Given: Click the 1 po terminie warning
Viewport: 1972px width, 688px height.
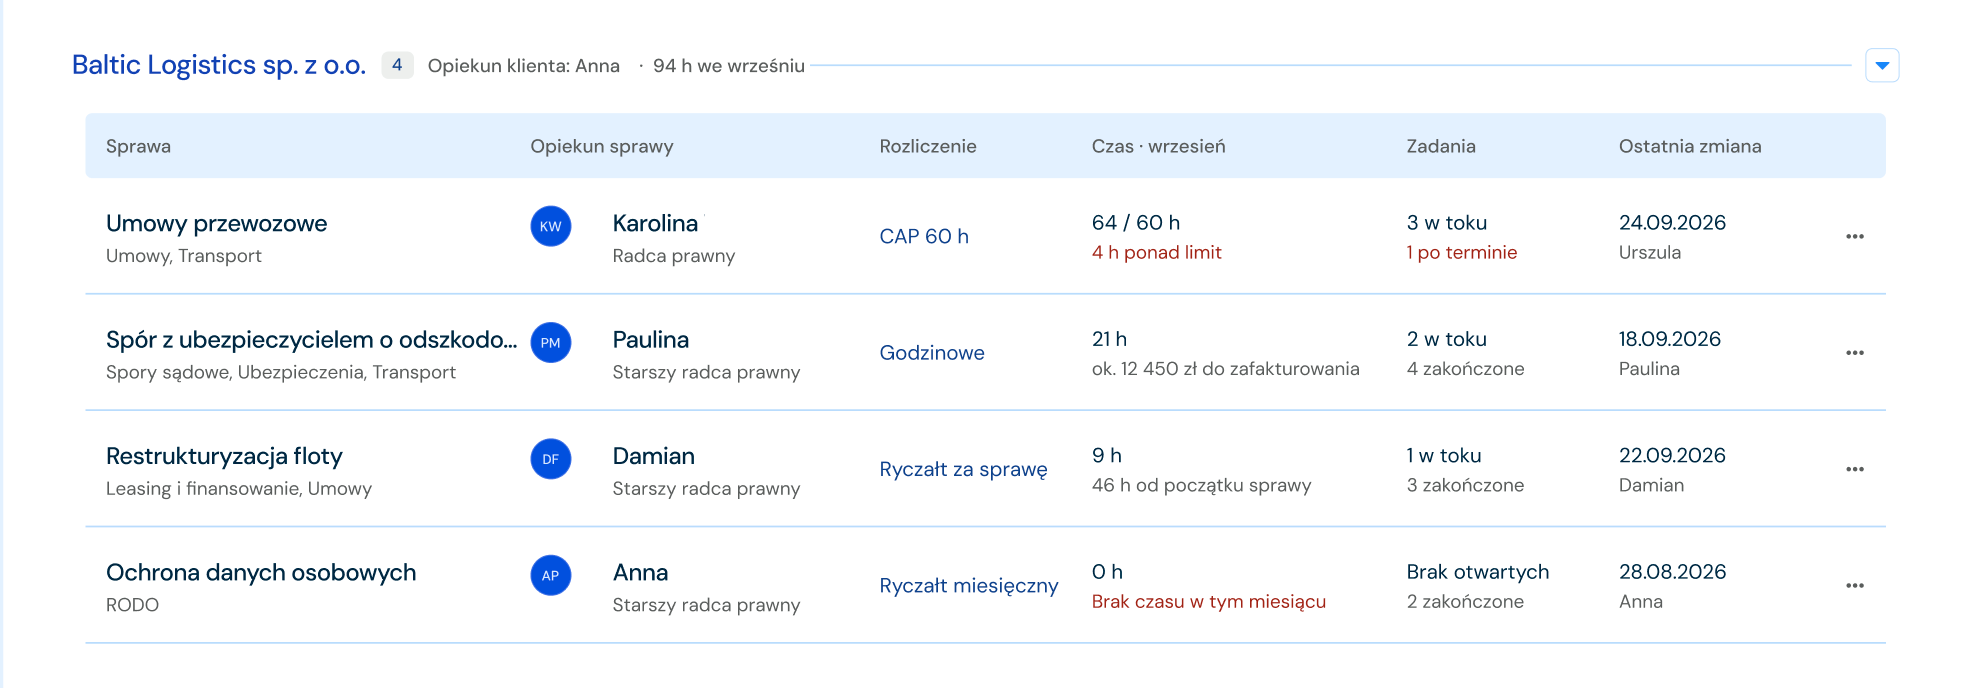Looking at the screenshot, I should [1462, 252].
